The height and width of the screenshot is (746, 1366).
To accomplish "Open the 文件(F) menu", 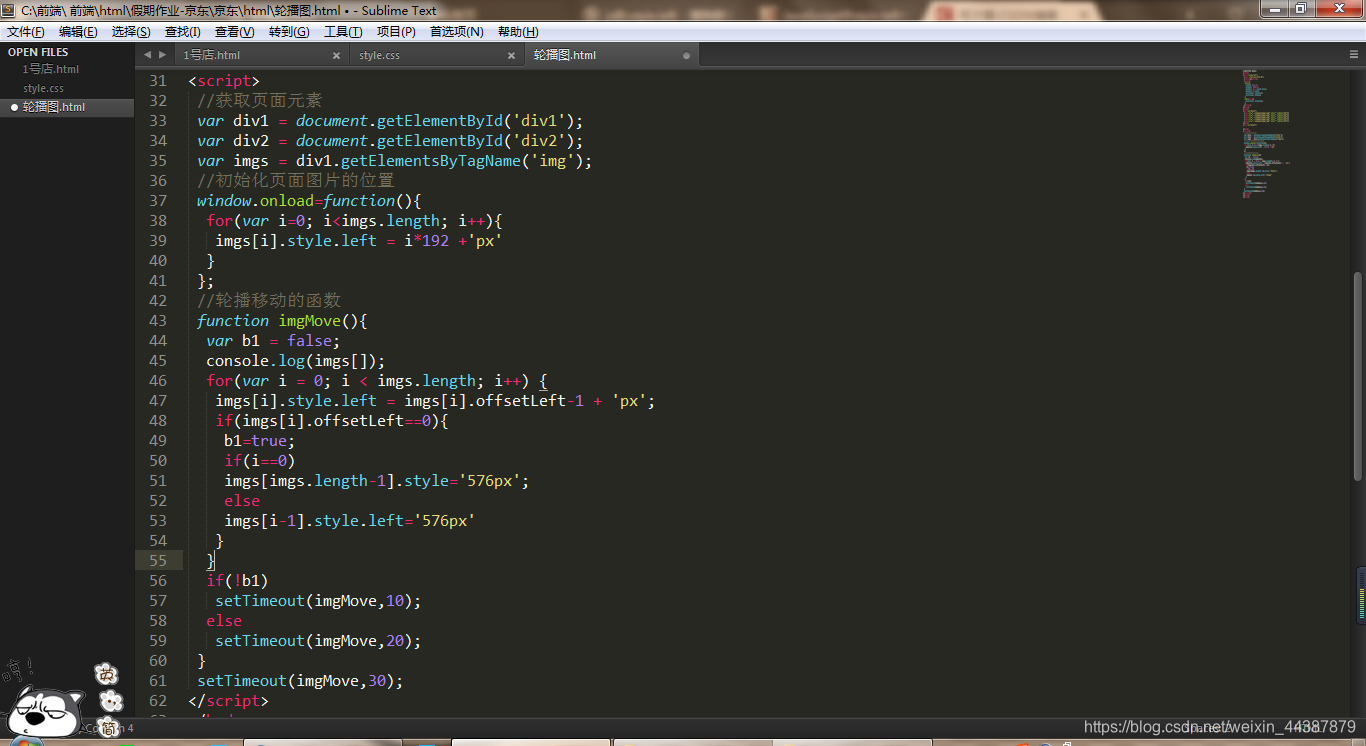I will (x=25, y=31).
